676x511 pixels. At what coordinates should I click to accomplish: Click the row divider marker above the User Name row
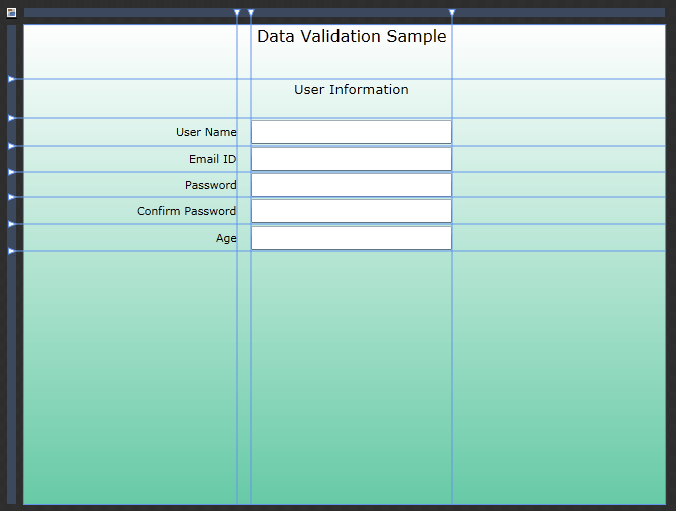pos(12,118)
